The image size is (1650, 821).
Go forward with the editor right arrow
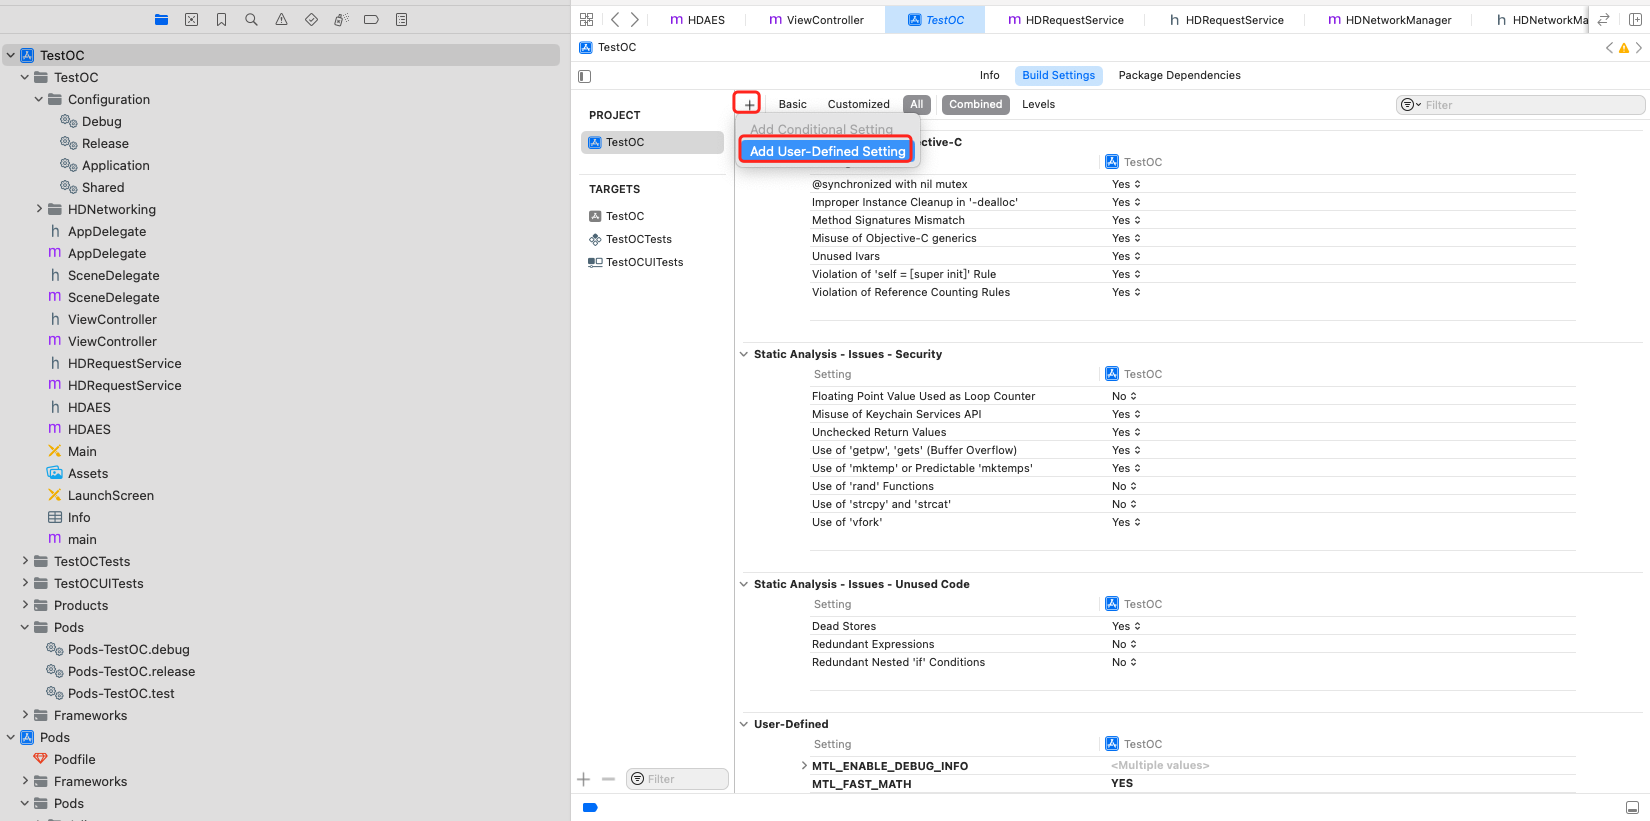click(x=634, y=19)
